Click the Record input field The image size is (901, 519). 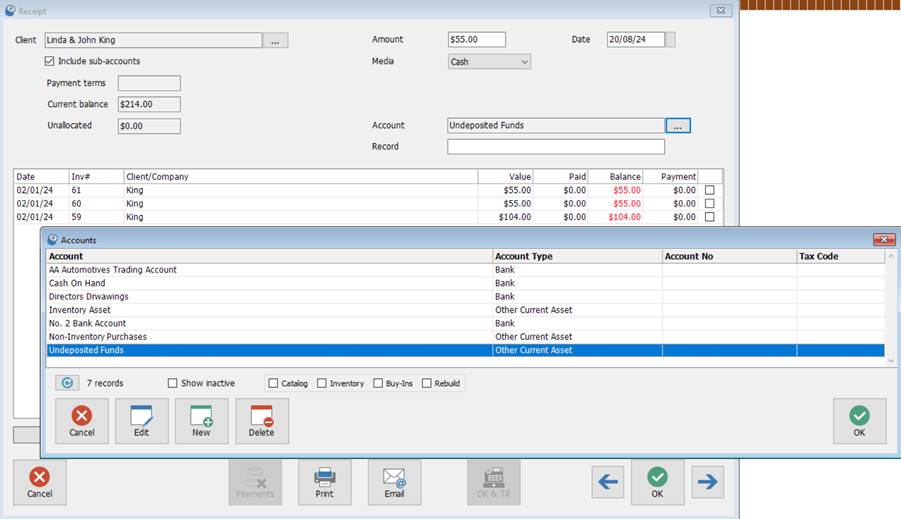click(556, 147)
